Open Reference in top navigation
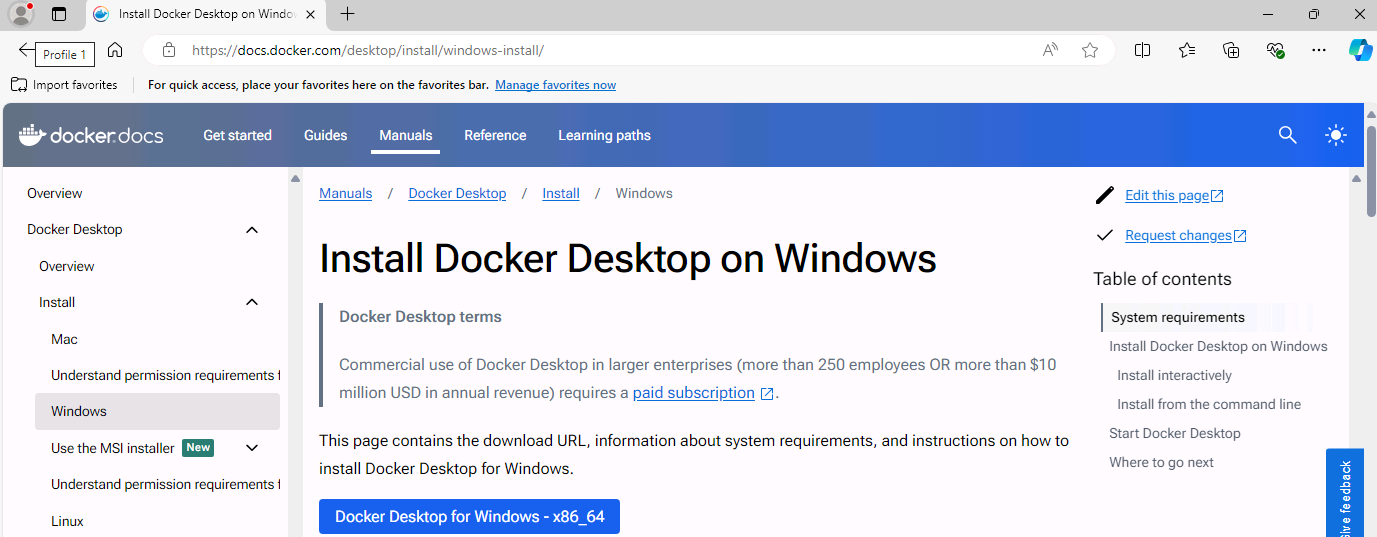This screenshot has height=537, width=1377. click(x=495, y=135)
